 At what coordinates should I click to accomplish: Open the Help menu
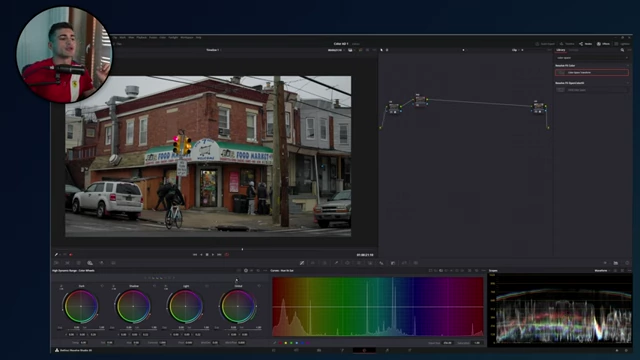198,38
